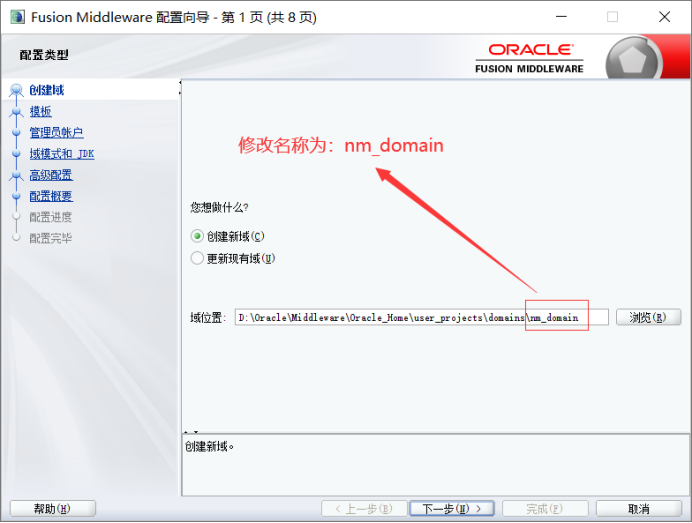Click the 高级配置 step node icon

(x=16, y=175)
